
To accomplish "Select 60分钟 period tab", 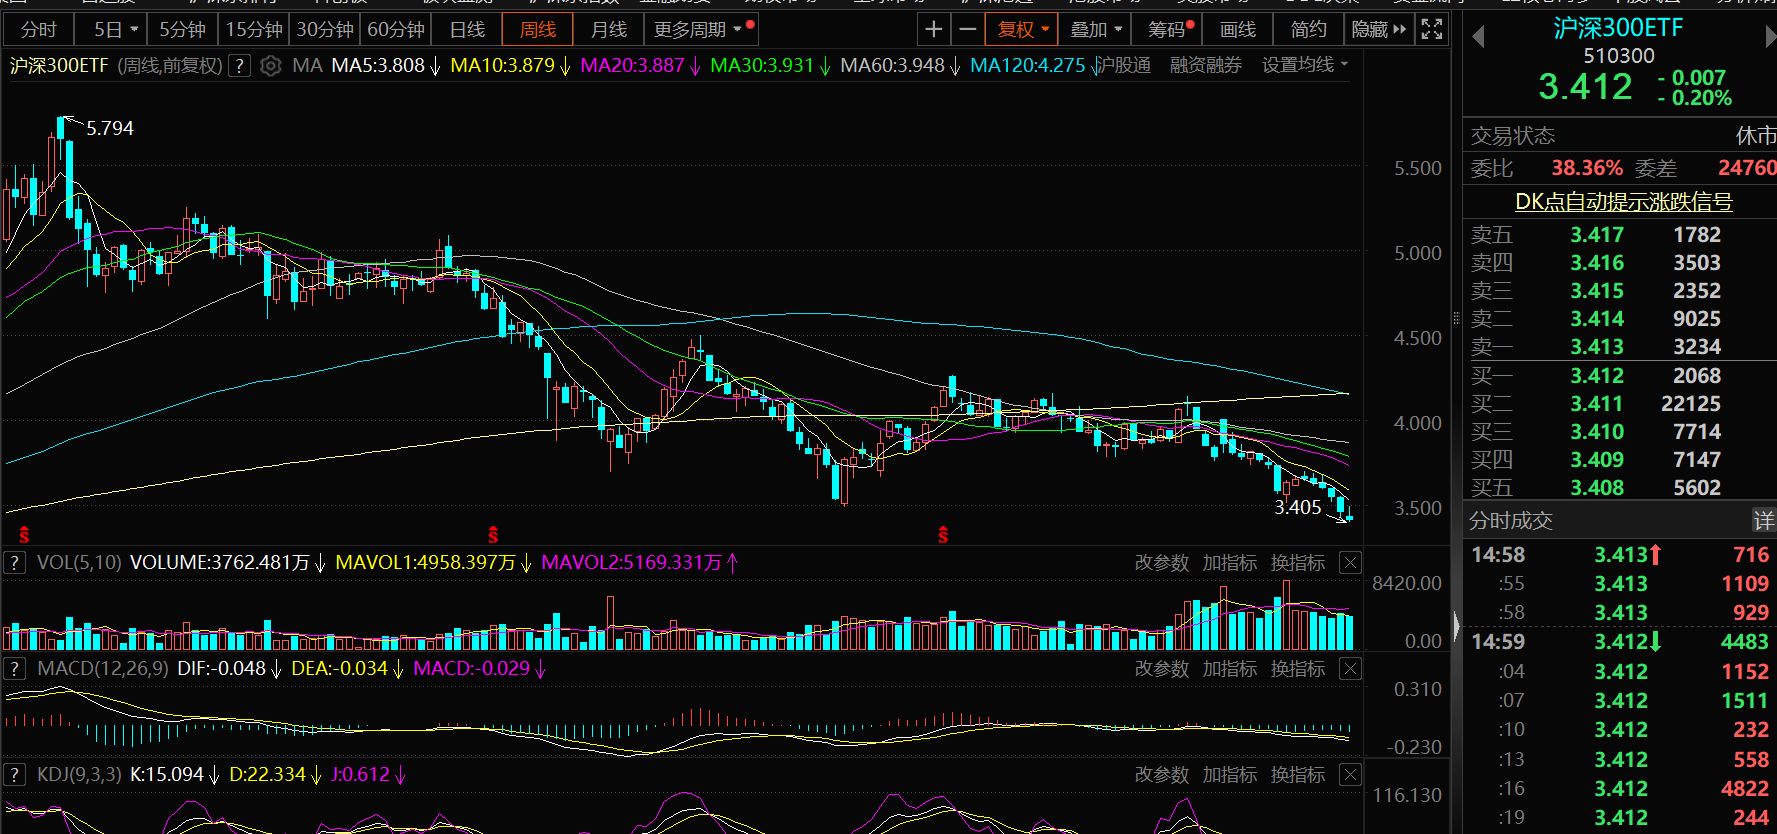I will tap(396, 30).
